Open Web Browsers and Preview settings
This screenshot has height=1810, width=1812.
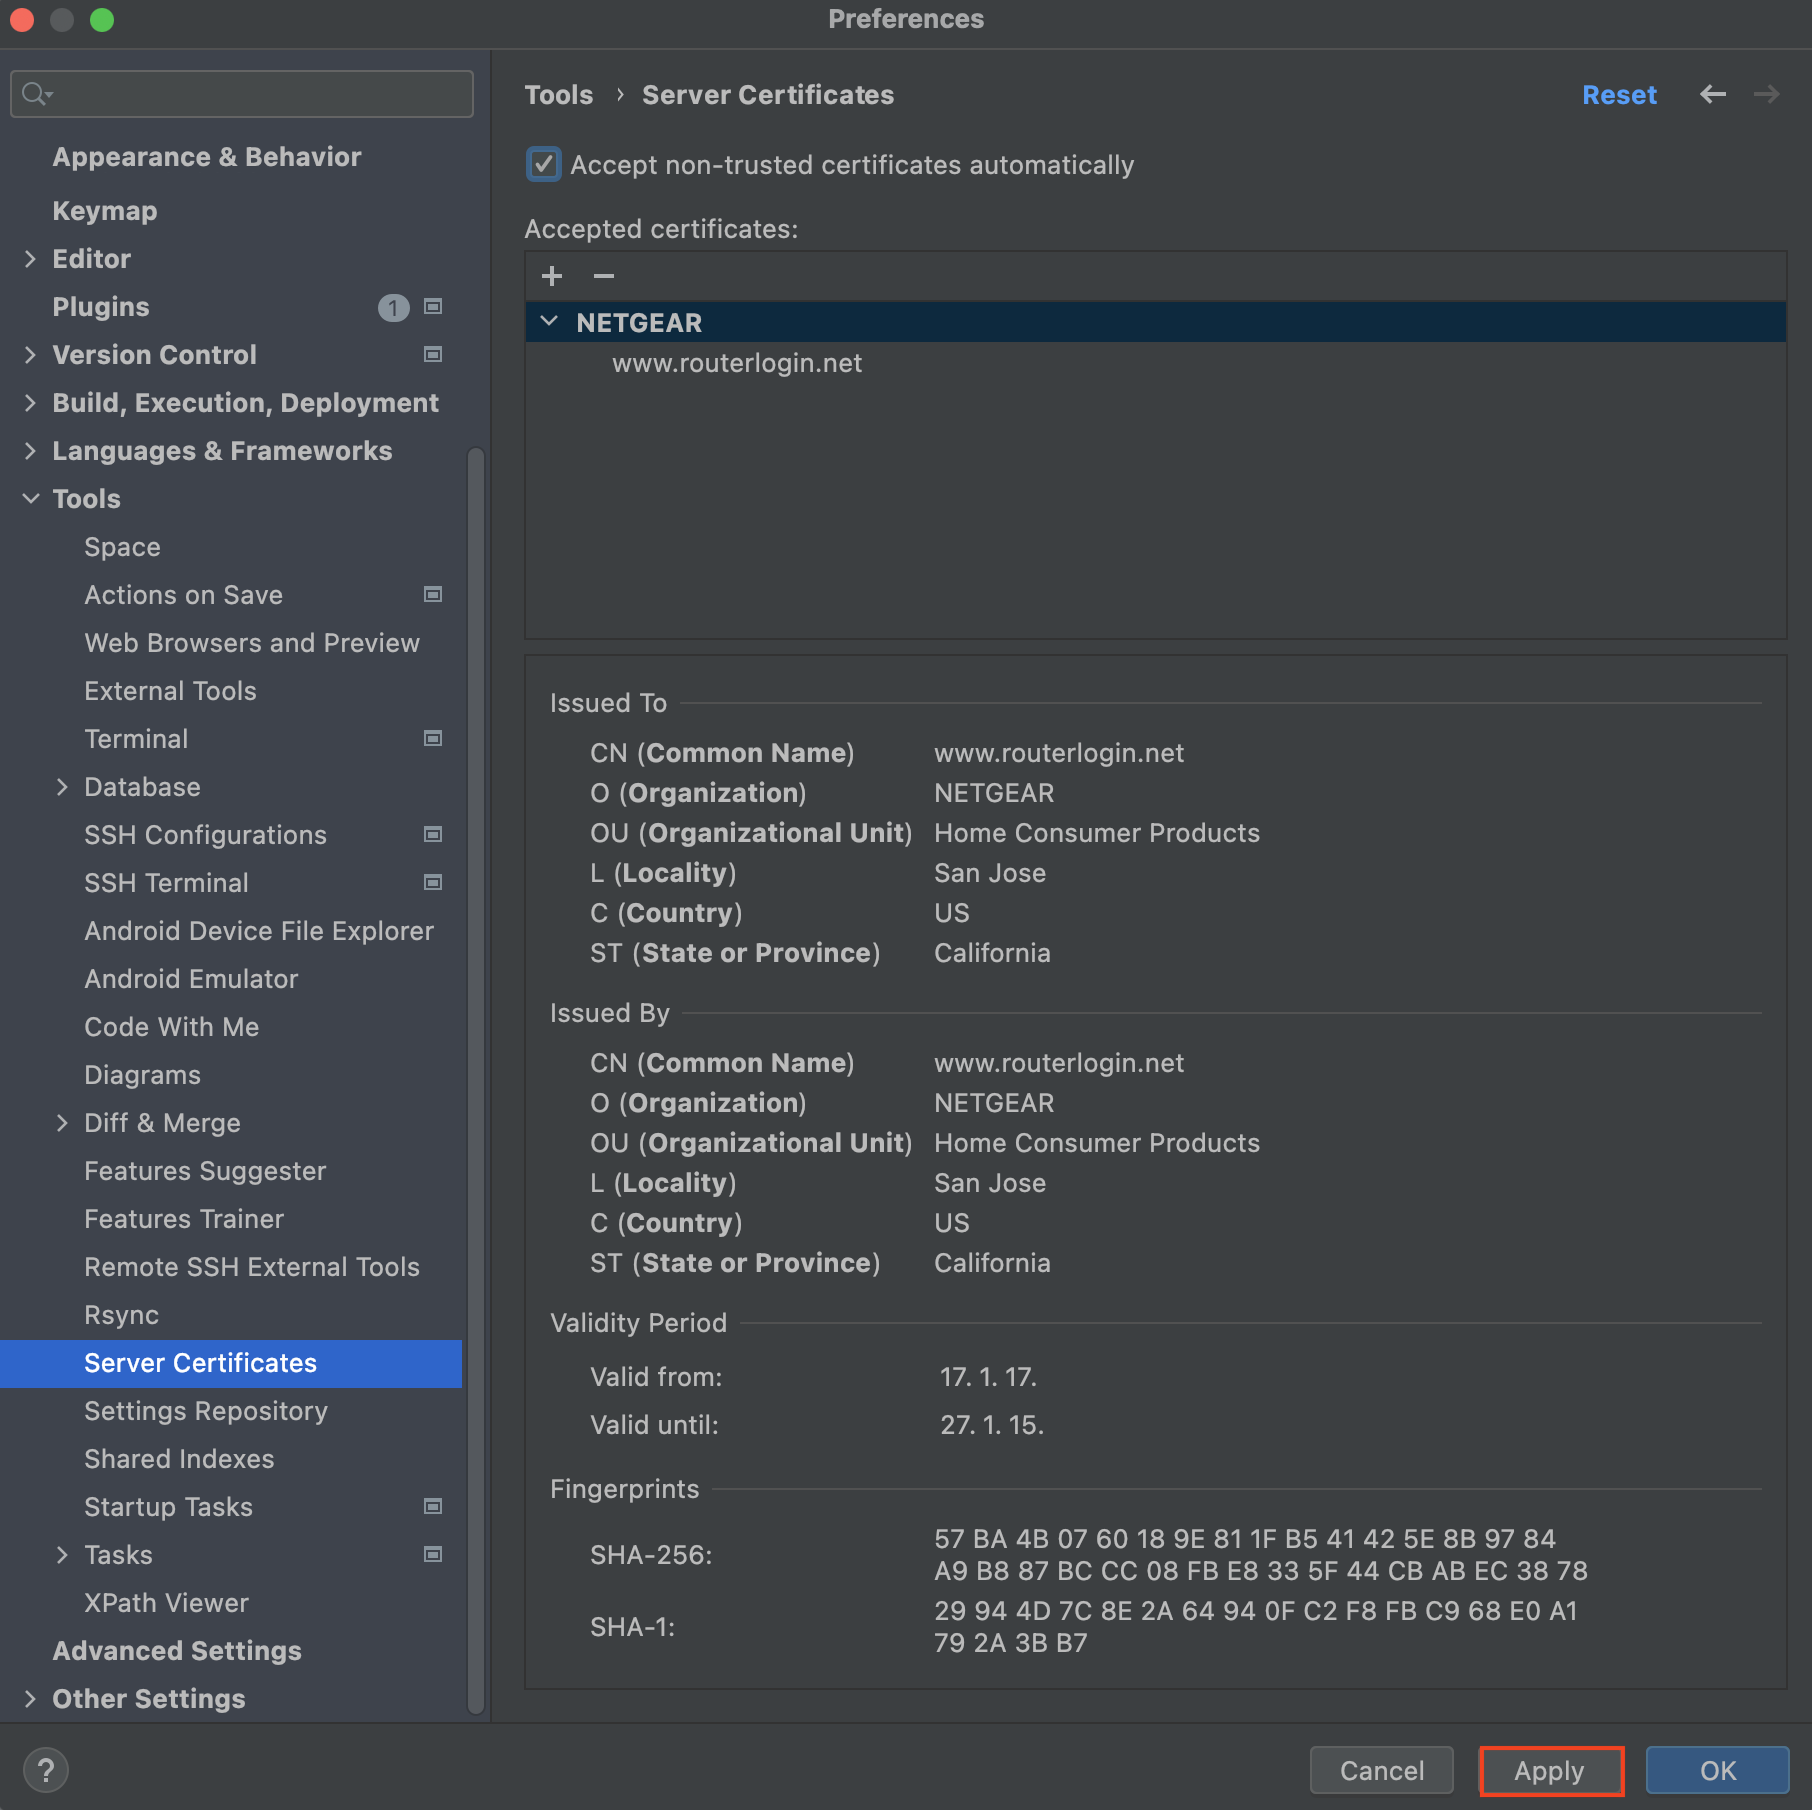pos(252,643)
